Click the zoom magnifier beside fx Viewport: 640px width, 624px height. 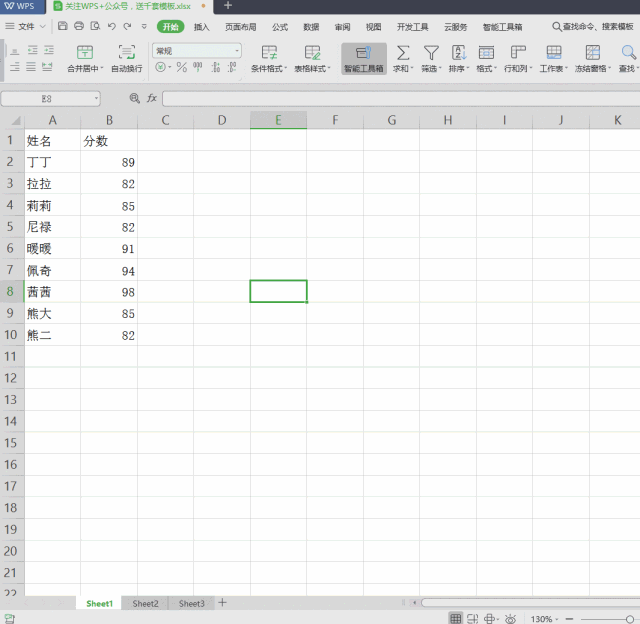pyautogui.click(x=134, y=98)
